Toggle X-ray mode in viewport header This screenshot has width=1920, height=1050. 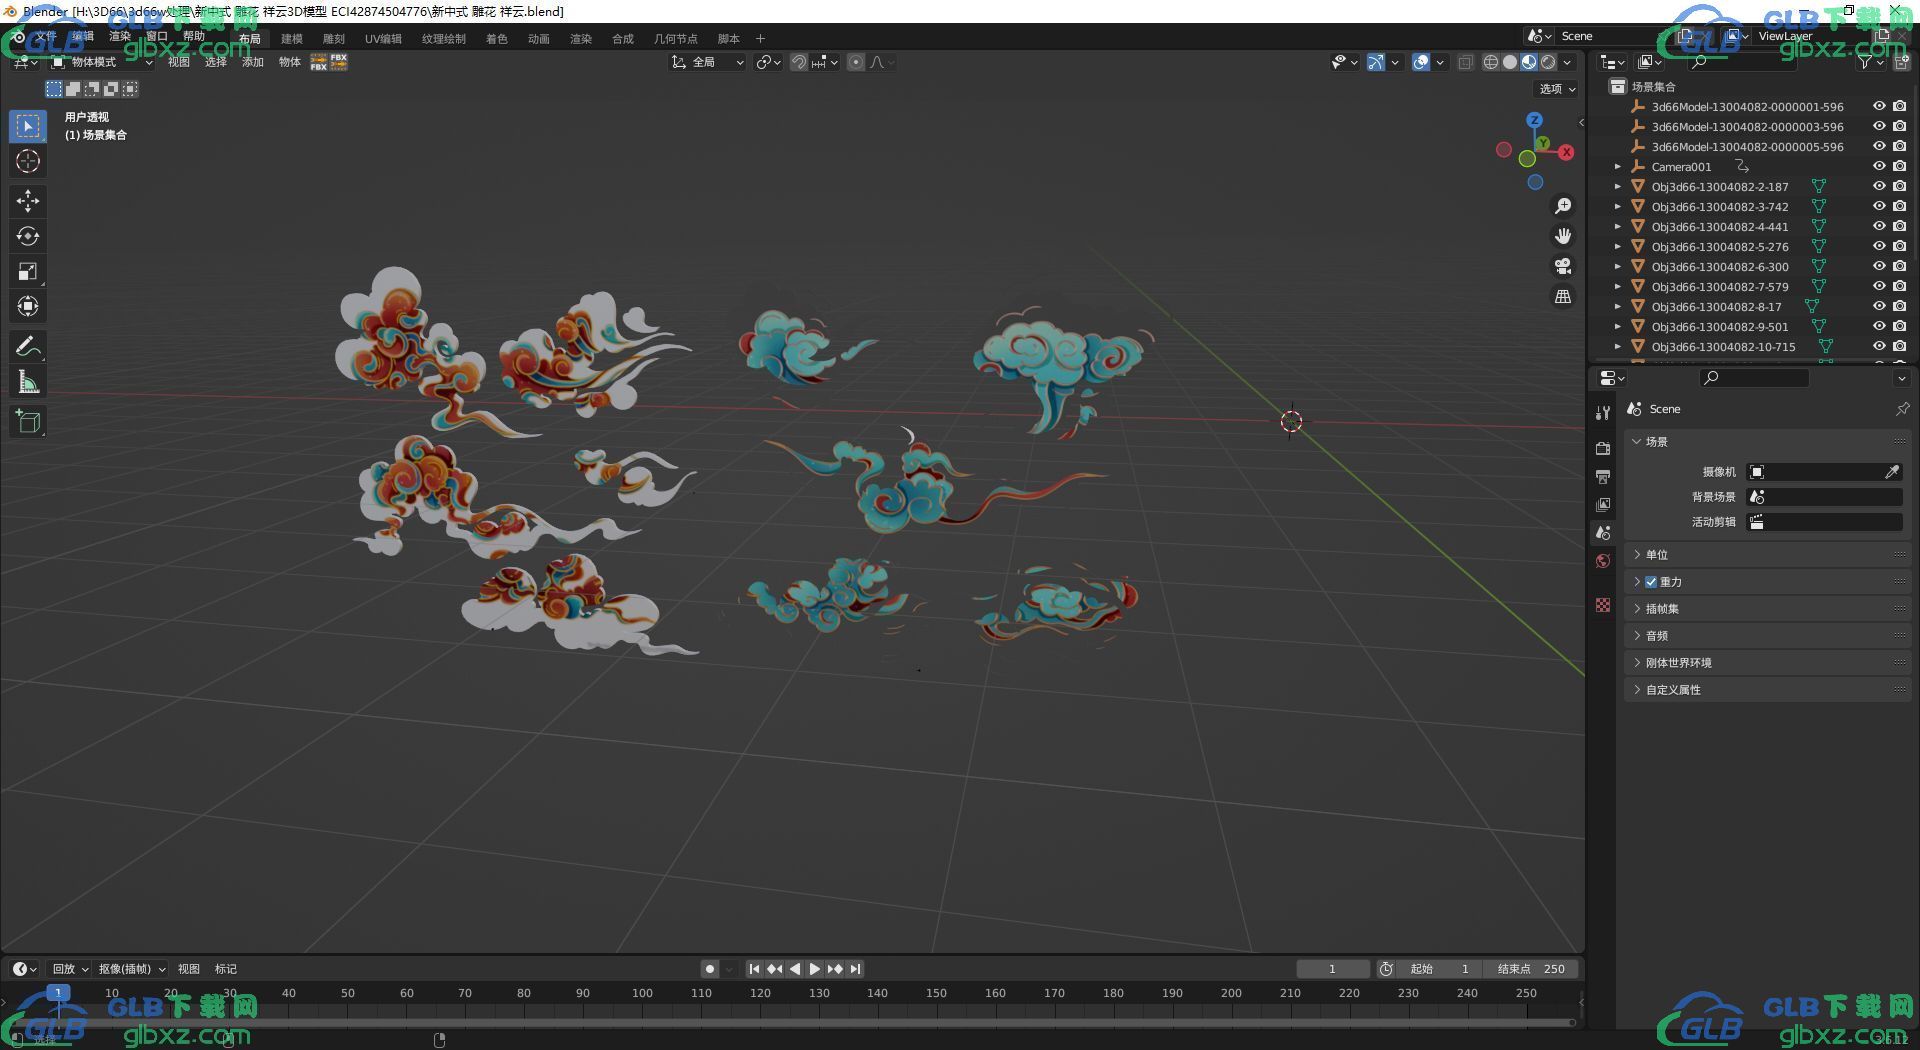[1465, 62]
